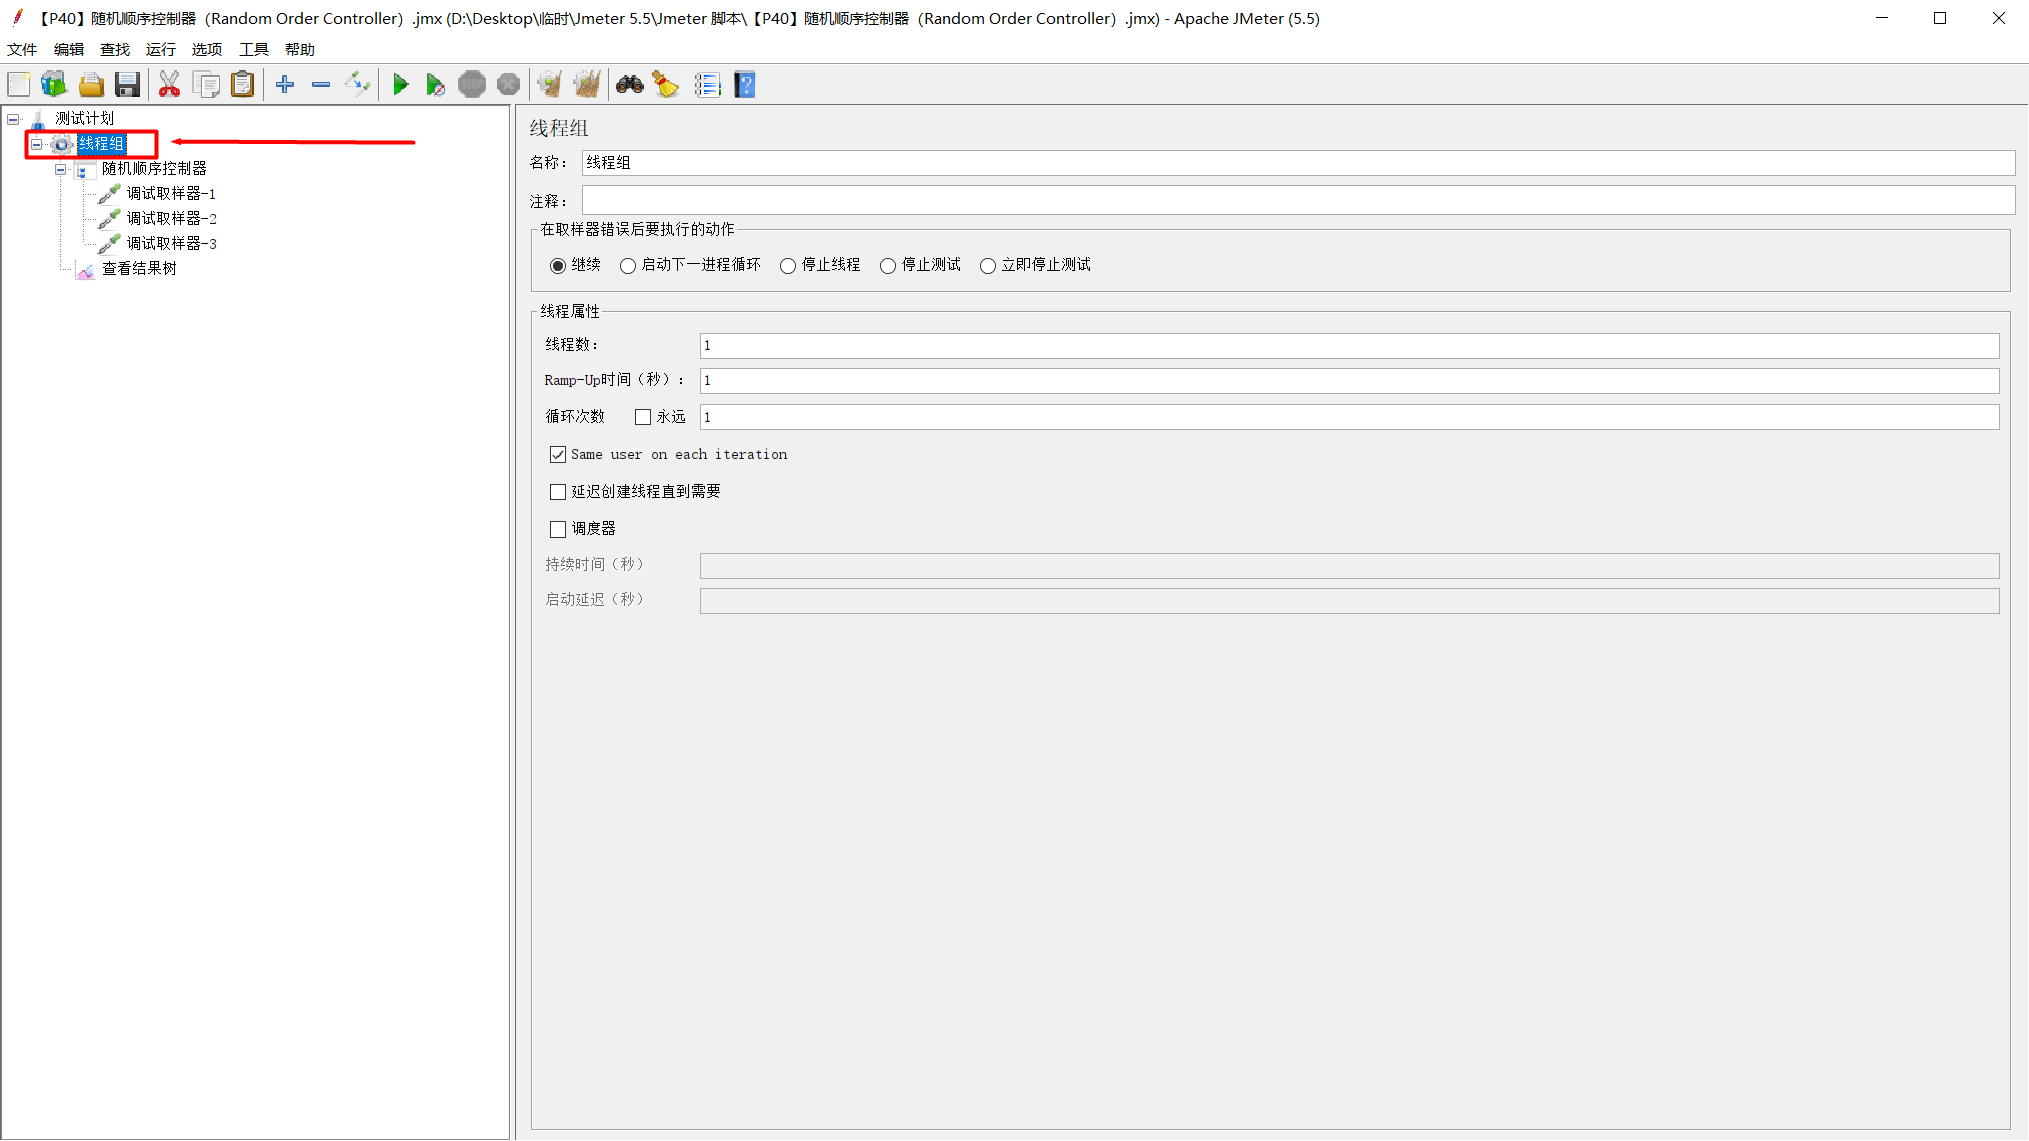2029x1141 pixels.
Task: Click the Function Helper list icon
Action: pos(707,85)
